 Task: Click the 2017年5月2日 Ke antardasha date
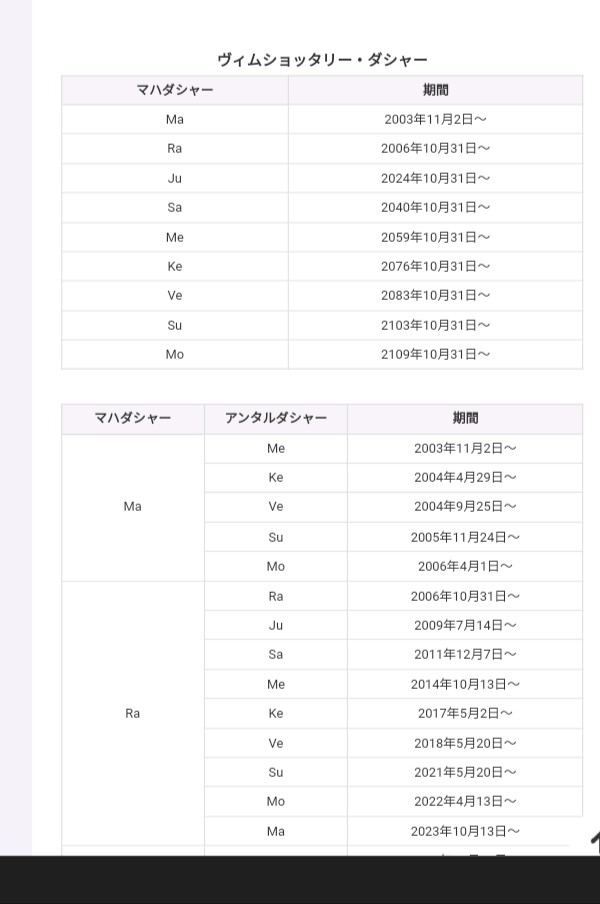[465, 713]
